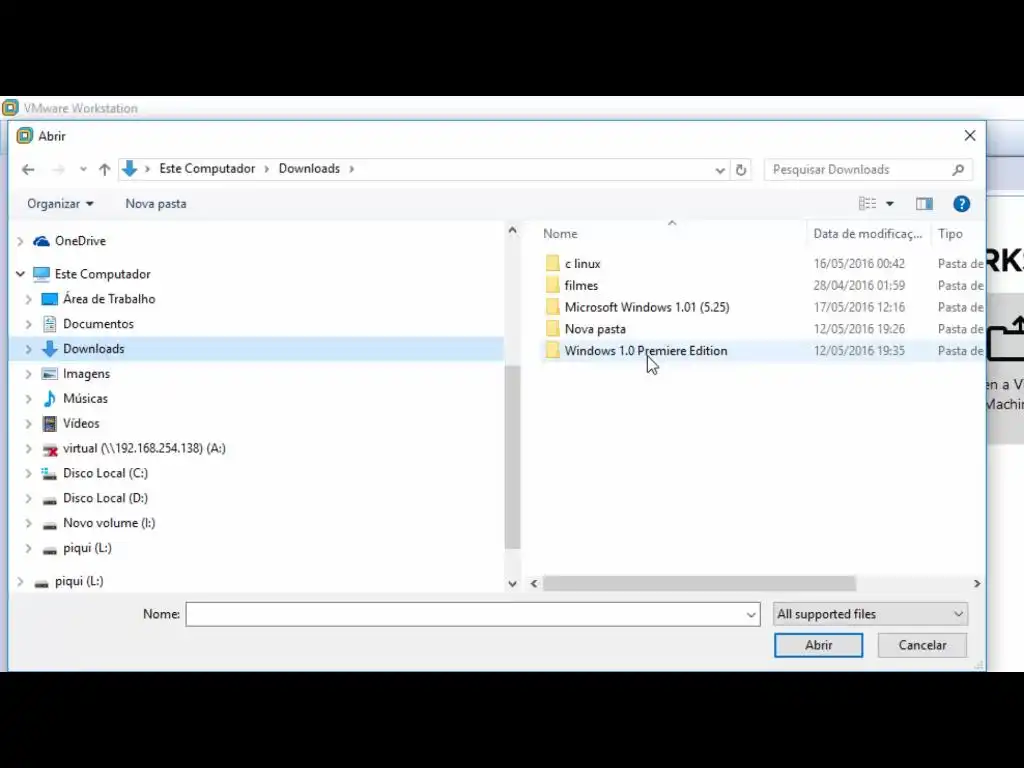The width and height of the screenshot is (1024, 768).
Task: Create a Nova pasta
Action: click(x=155, y=204)
